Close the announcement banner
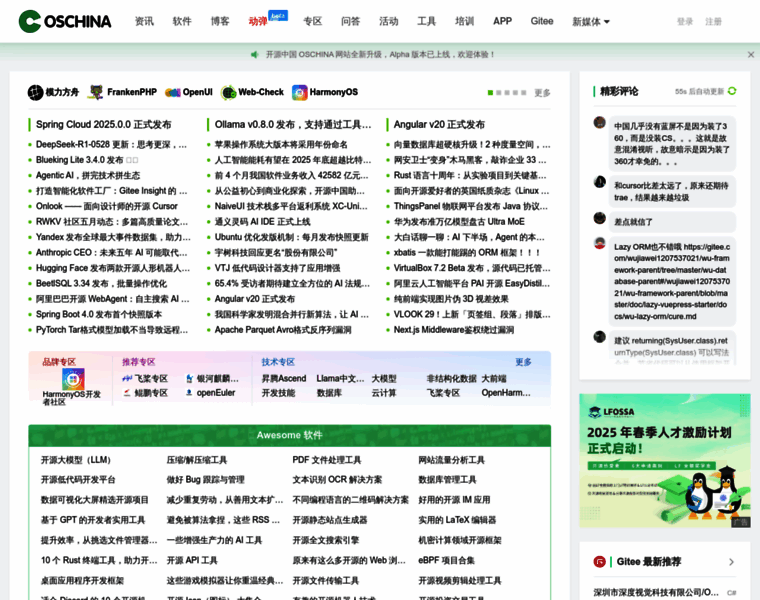Screen dimensions: 760x600 (x=751, y=55)
